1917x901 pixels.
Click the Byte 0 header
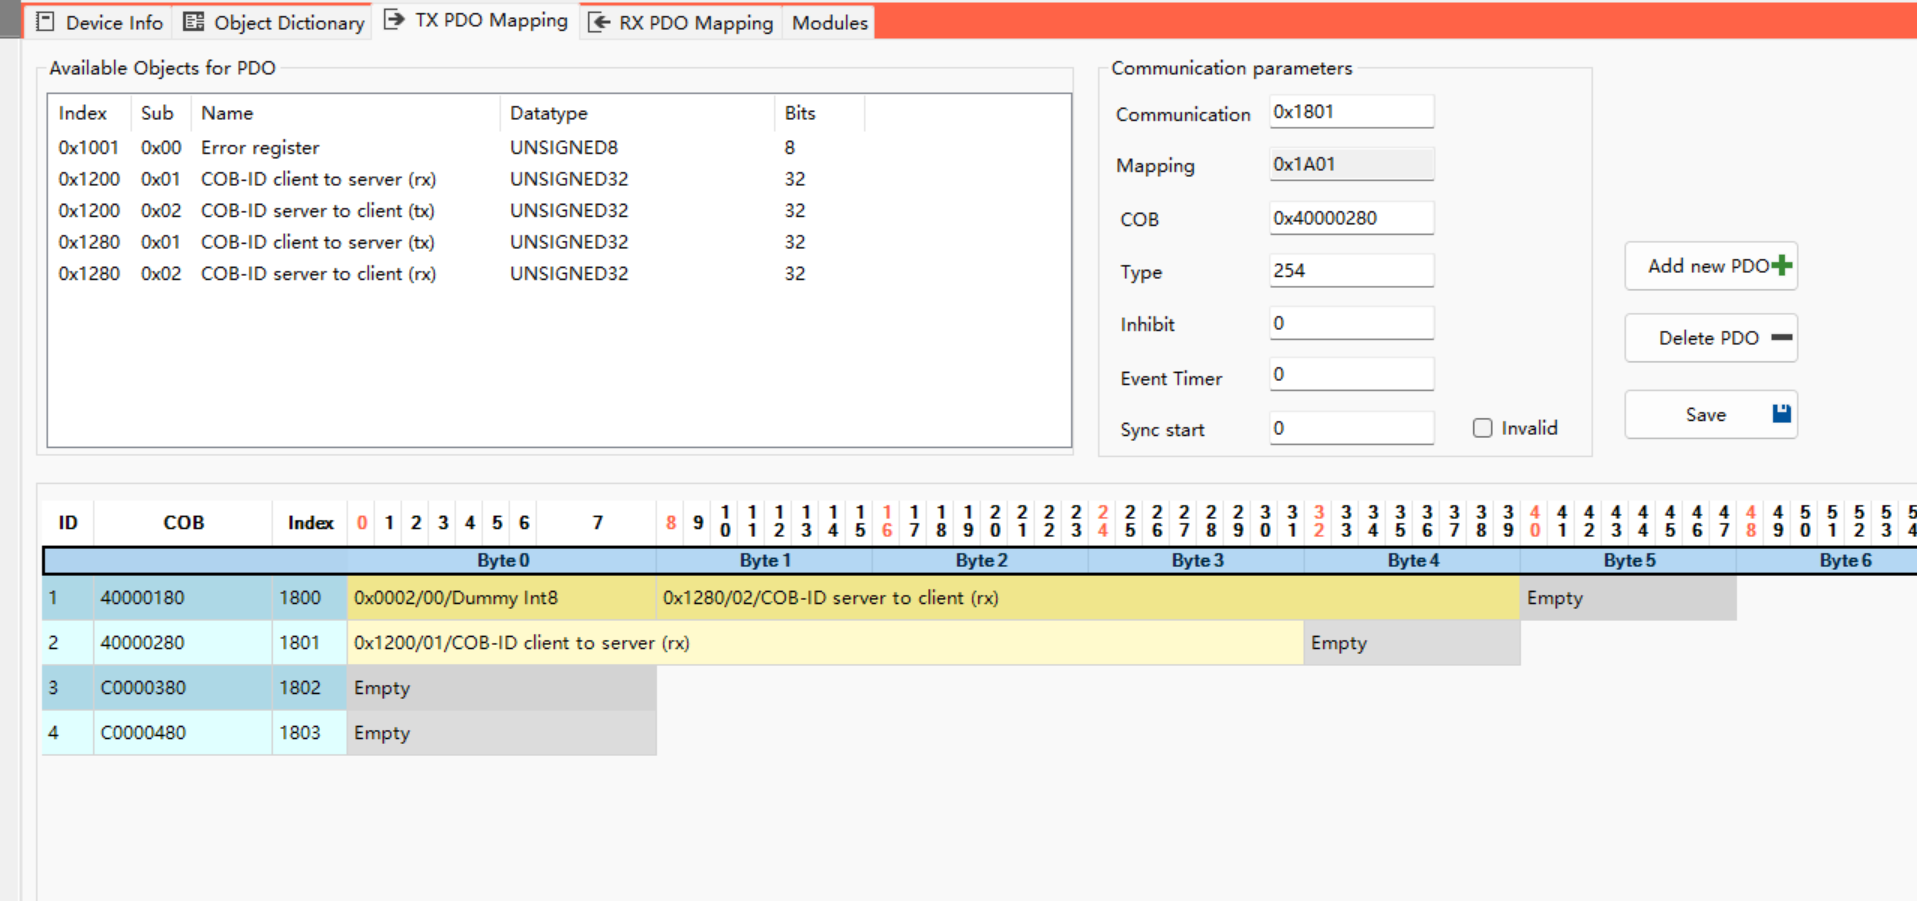[x=502, y=560]
